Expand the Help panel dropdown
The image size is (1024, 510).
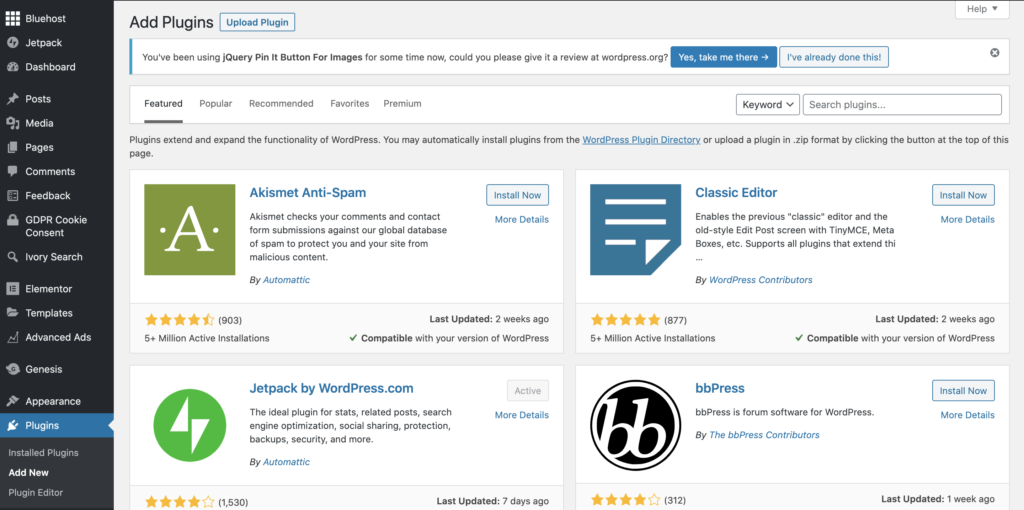pos(982,9)
